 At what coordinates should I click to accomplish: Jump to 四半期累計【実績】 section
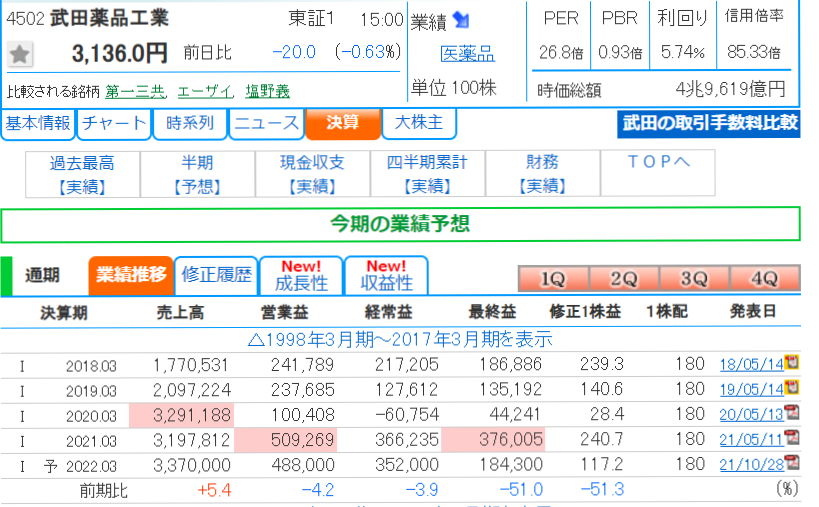428,174
